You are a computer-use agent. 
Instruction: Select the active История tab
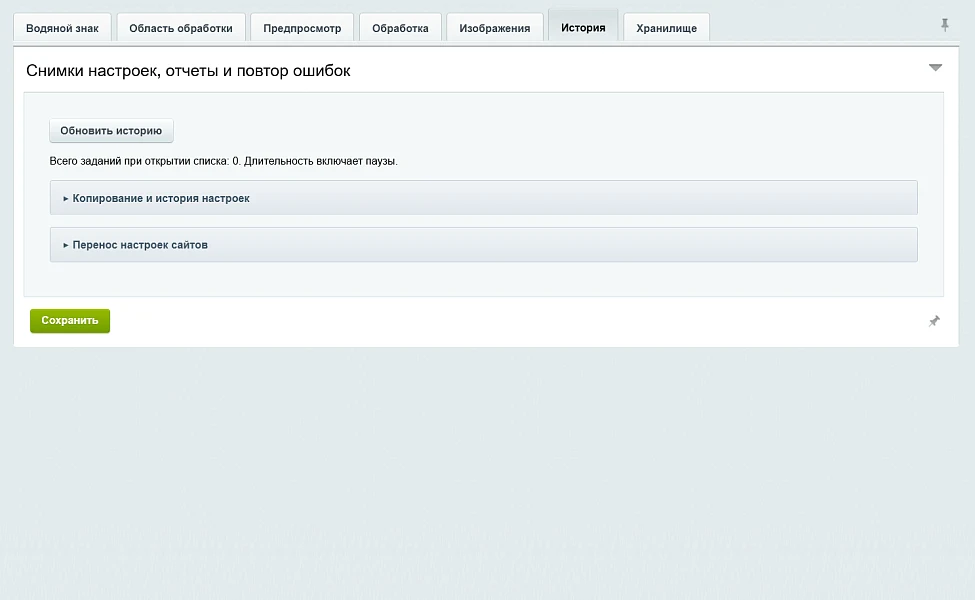583,26
